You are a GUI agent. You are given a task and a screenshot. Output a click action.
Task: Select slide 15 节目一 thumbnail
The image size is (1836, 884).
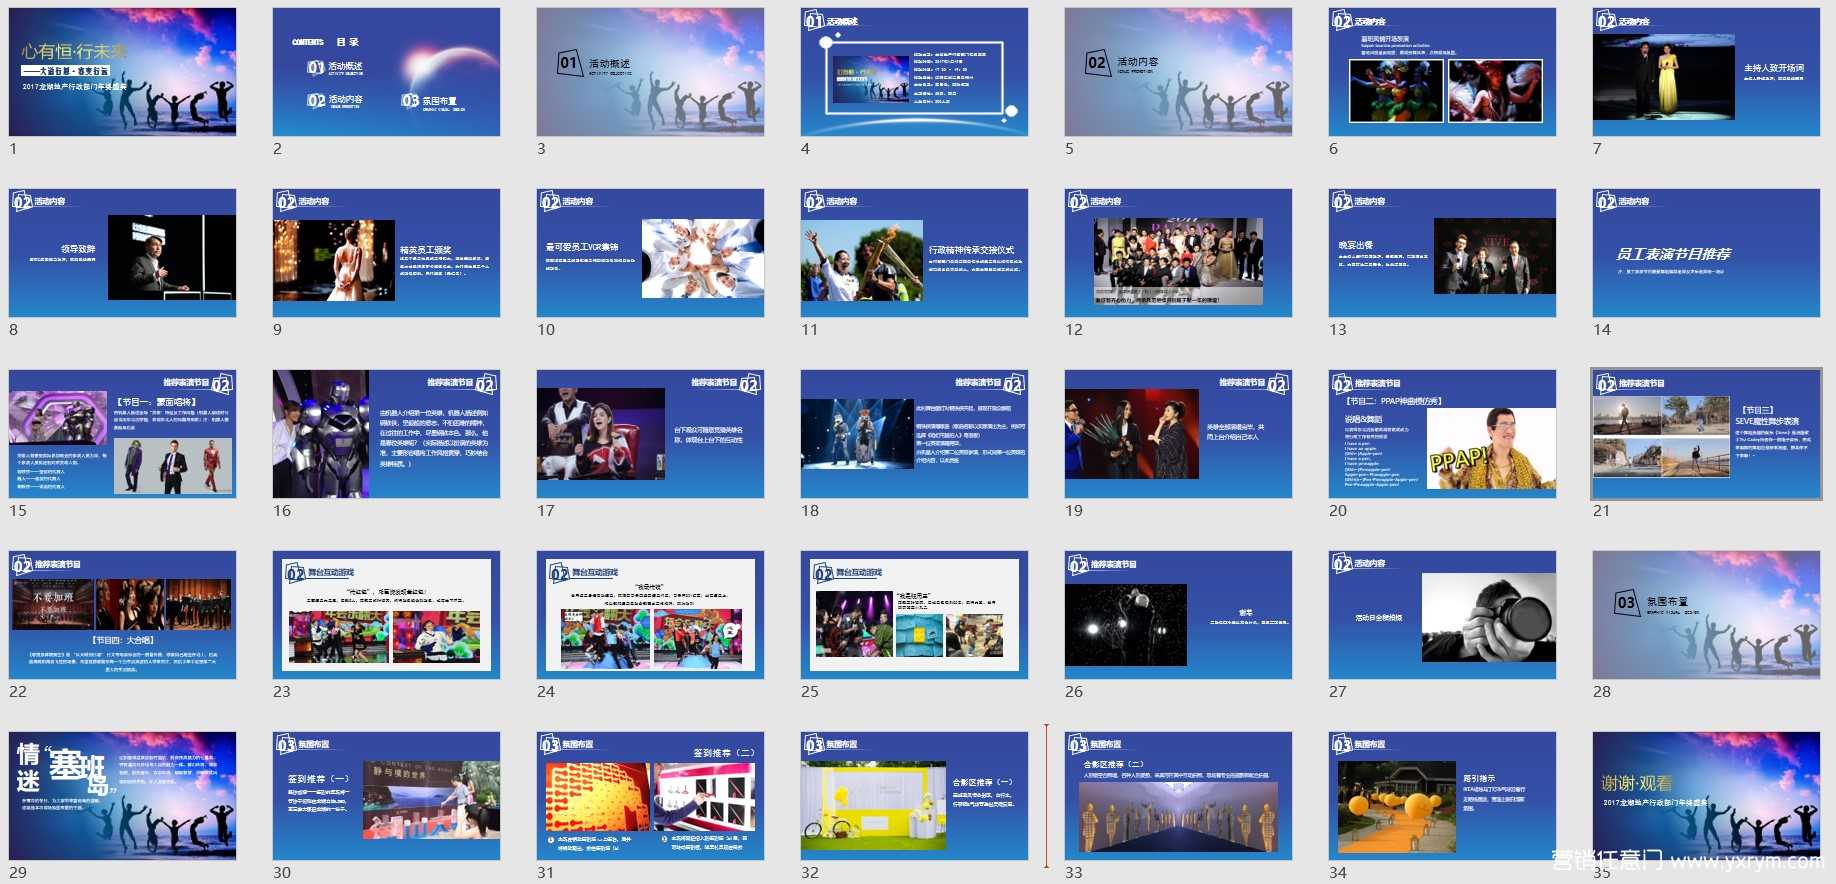click(123, 434)
